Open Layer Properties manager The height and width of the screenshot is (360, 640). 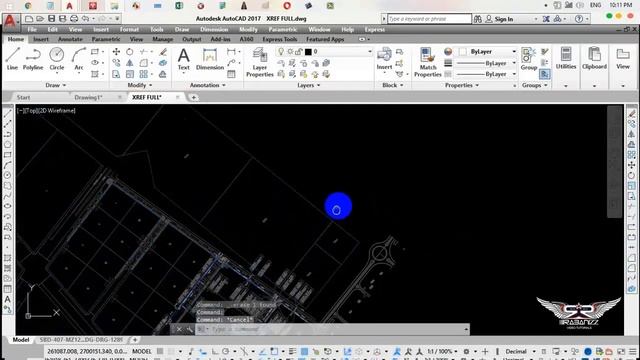click(x=260, y=62)
